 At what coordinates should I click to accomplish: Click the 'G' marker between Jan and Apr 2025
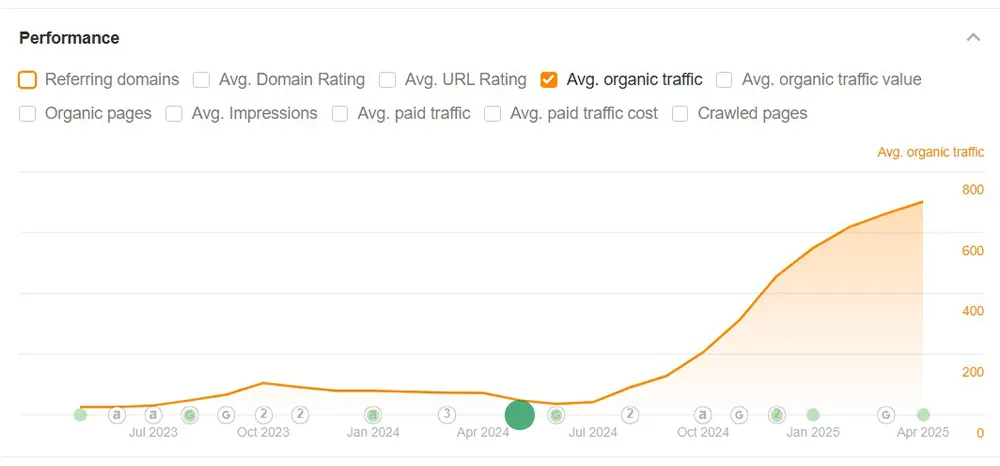(x=886, y=414)
